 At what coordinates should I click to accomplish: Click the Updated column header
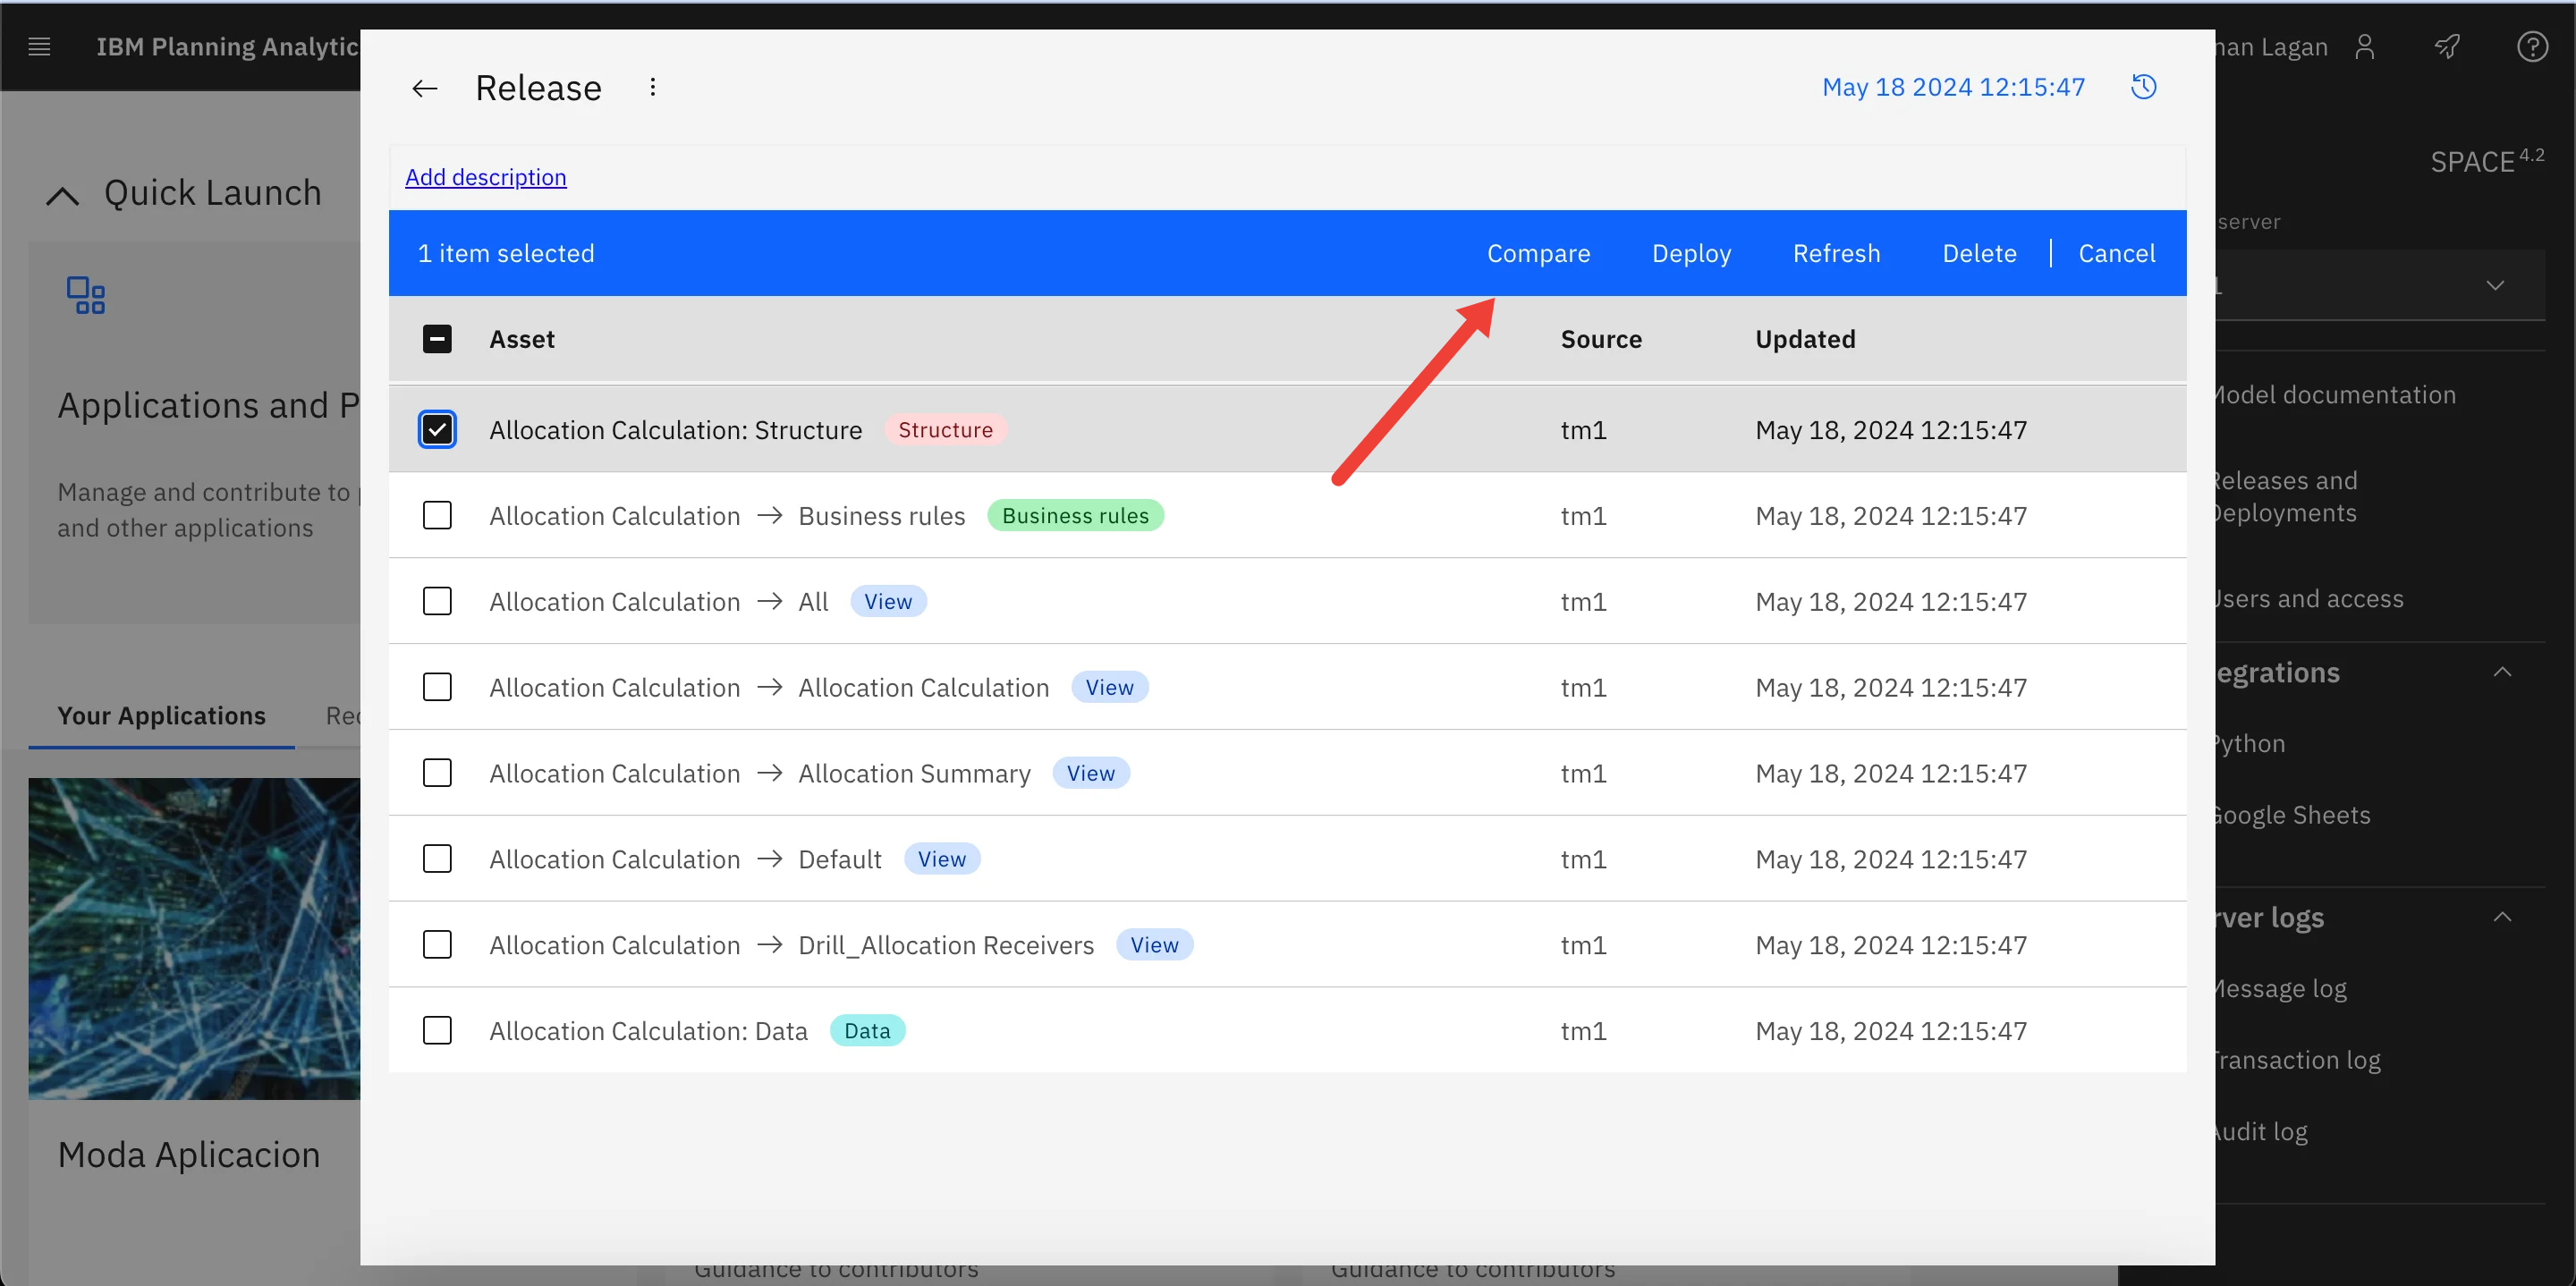(x=1805, y=339)
